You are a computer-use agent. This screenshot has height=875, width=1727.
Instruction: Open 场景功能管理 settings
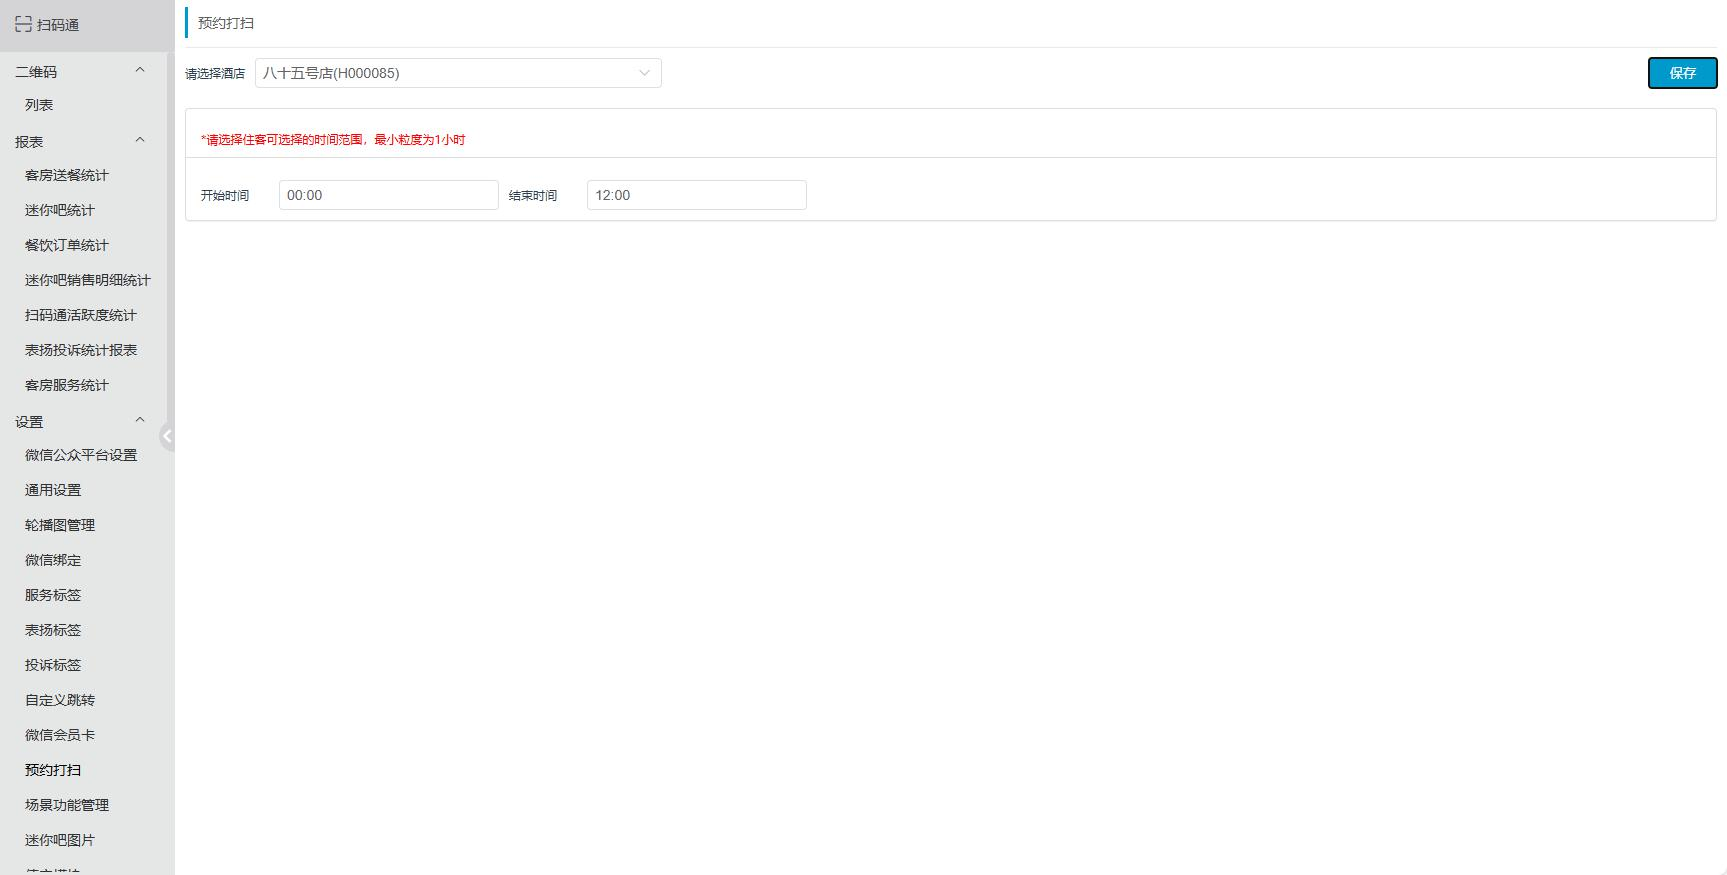(67, 805)
